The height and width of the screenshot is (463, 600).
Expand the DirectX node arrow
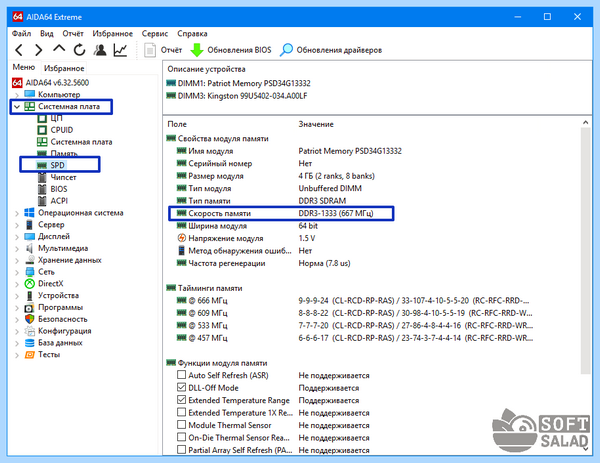(17, 284)
